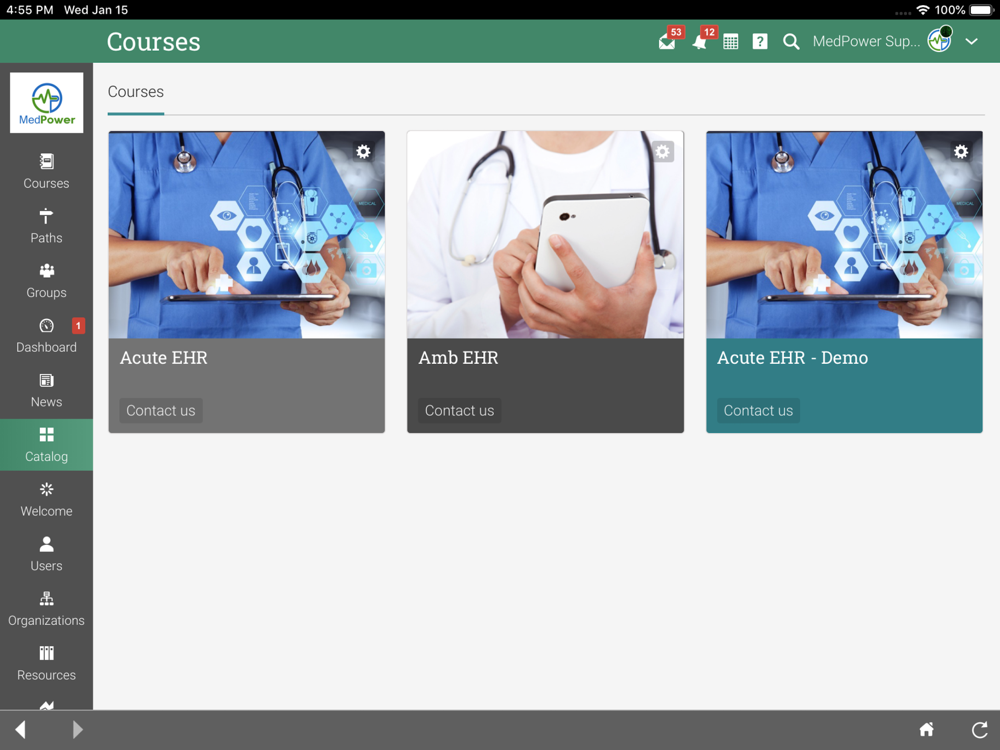Go to Courses in the sidebar
This screenshot has width=1000, height=750.
[x=46, y=172]
